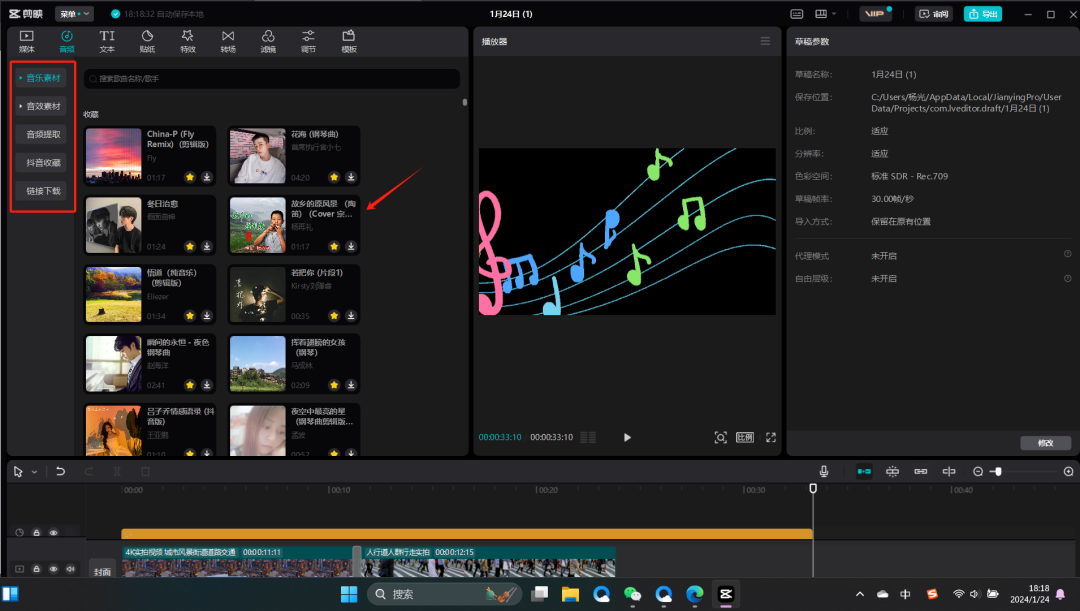The width and height of the screenshot is (1080, 611).
Task: Open the 转场 (Transitions) tab
Action: (x=228, y=41)
